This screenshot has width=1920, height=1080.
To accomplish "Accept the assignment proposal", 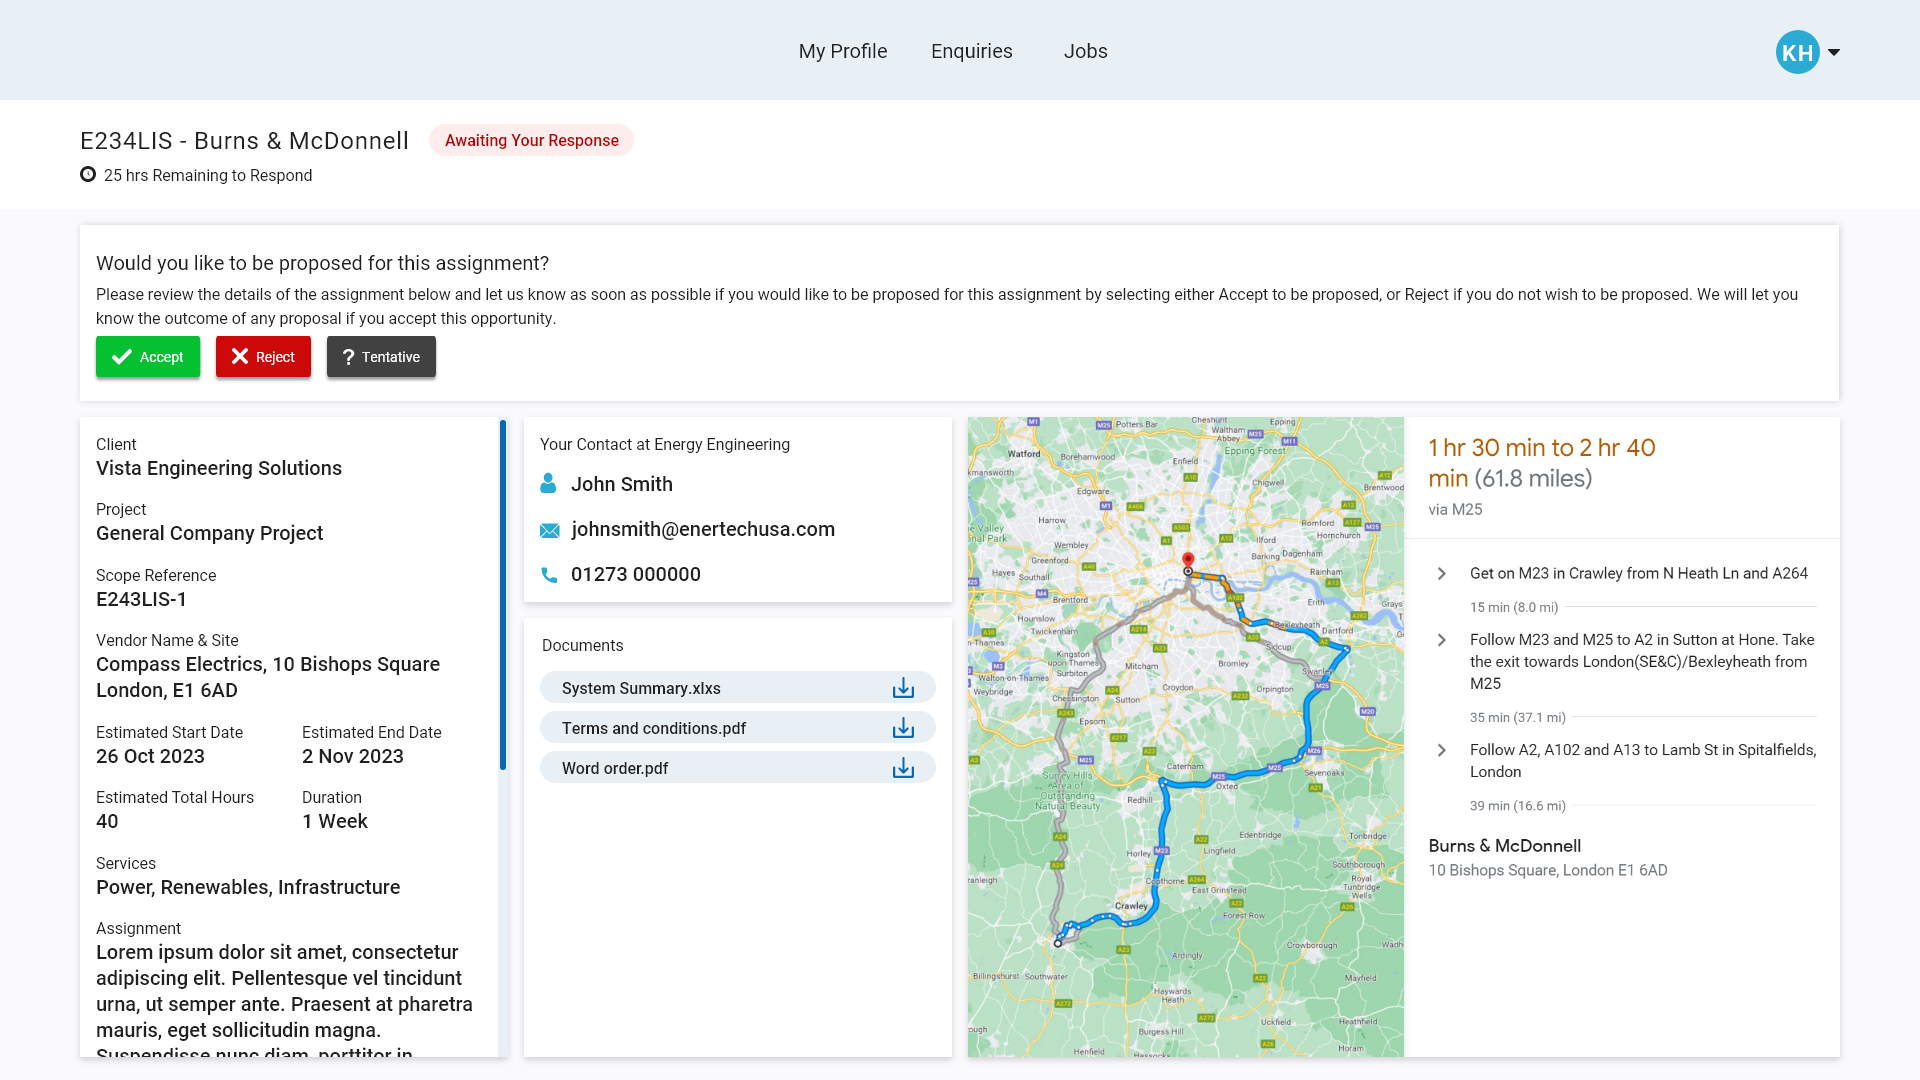I will click(148, 357).
